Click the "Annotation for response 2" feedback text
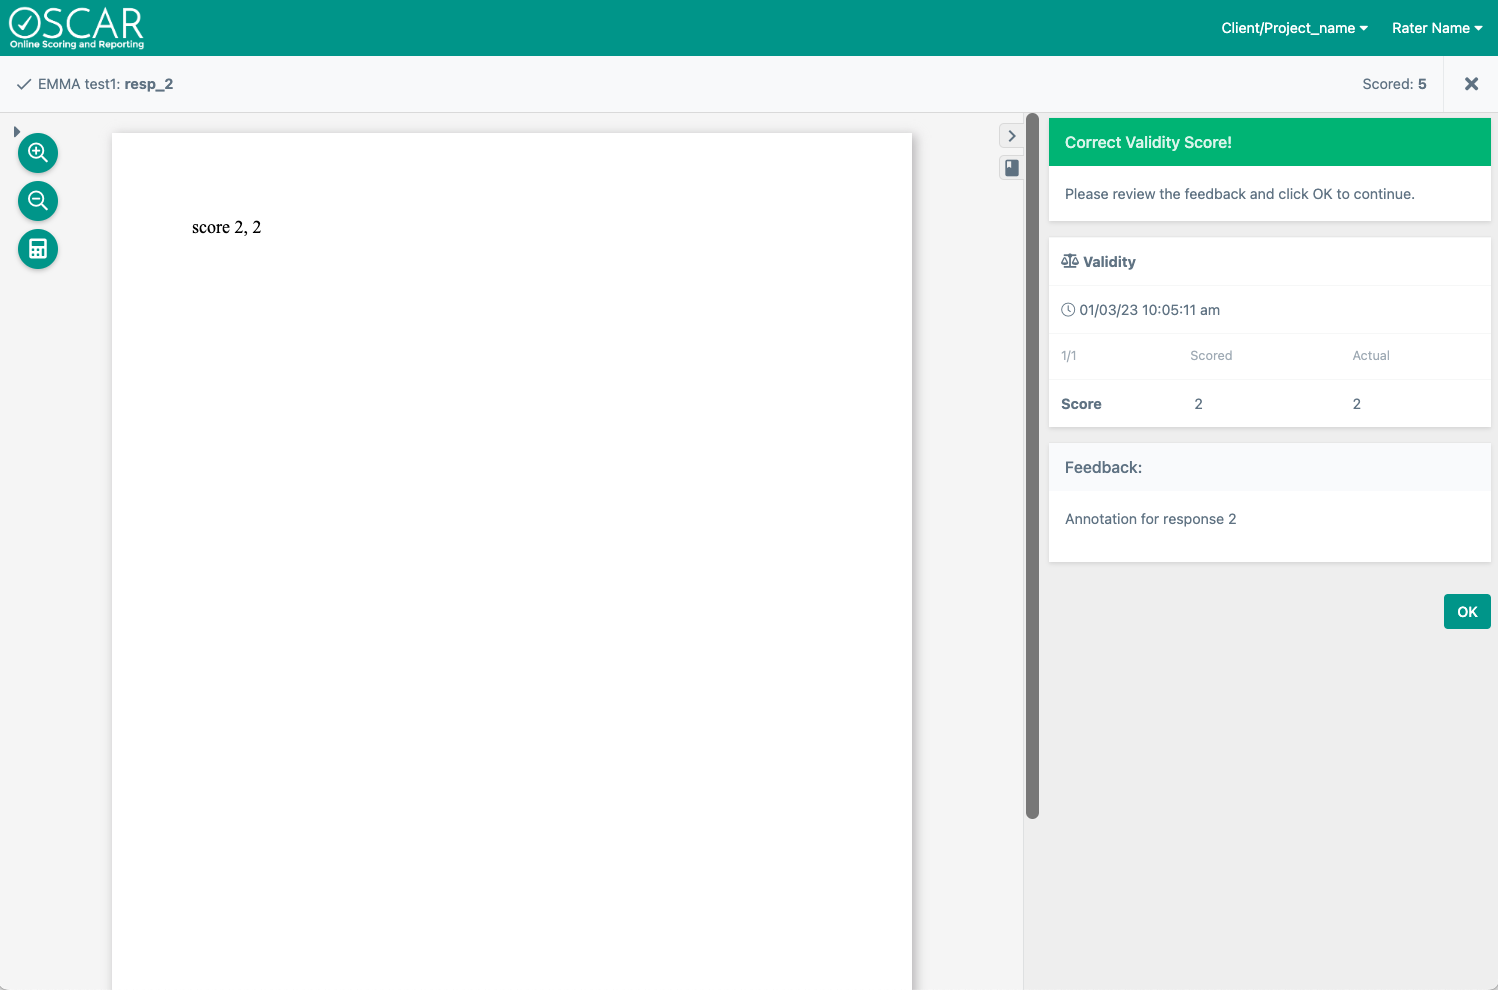 (1150, 519)
